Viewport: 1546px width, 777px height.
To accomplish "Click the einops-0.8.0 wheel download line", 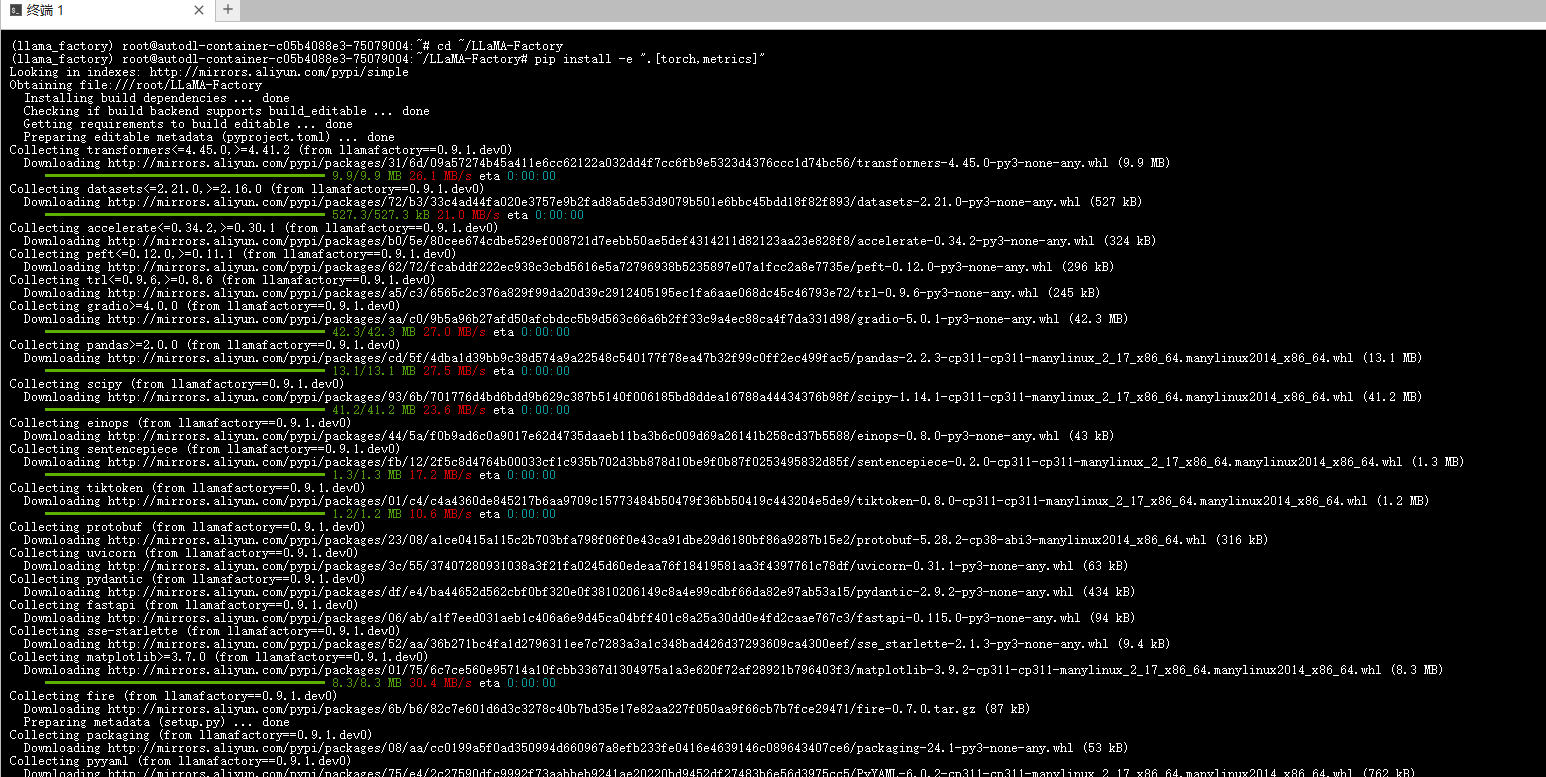I will click(x=569, y=436).
